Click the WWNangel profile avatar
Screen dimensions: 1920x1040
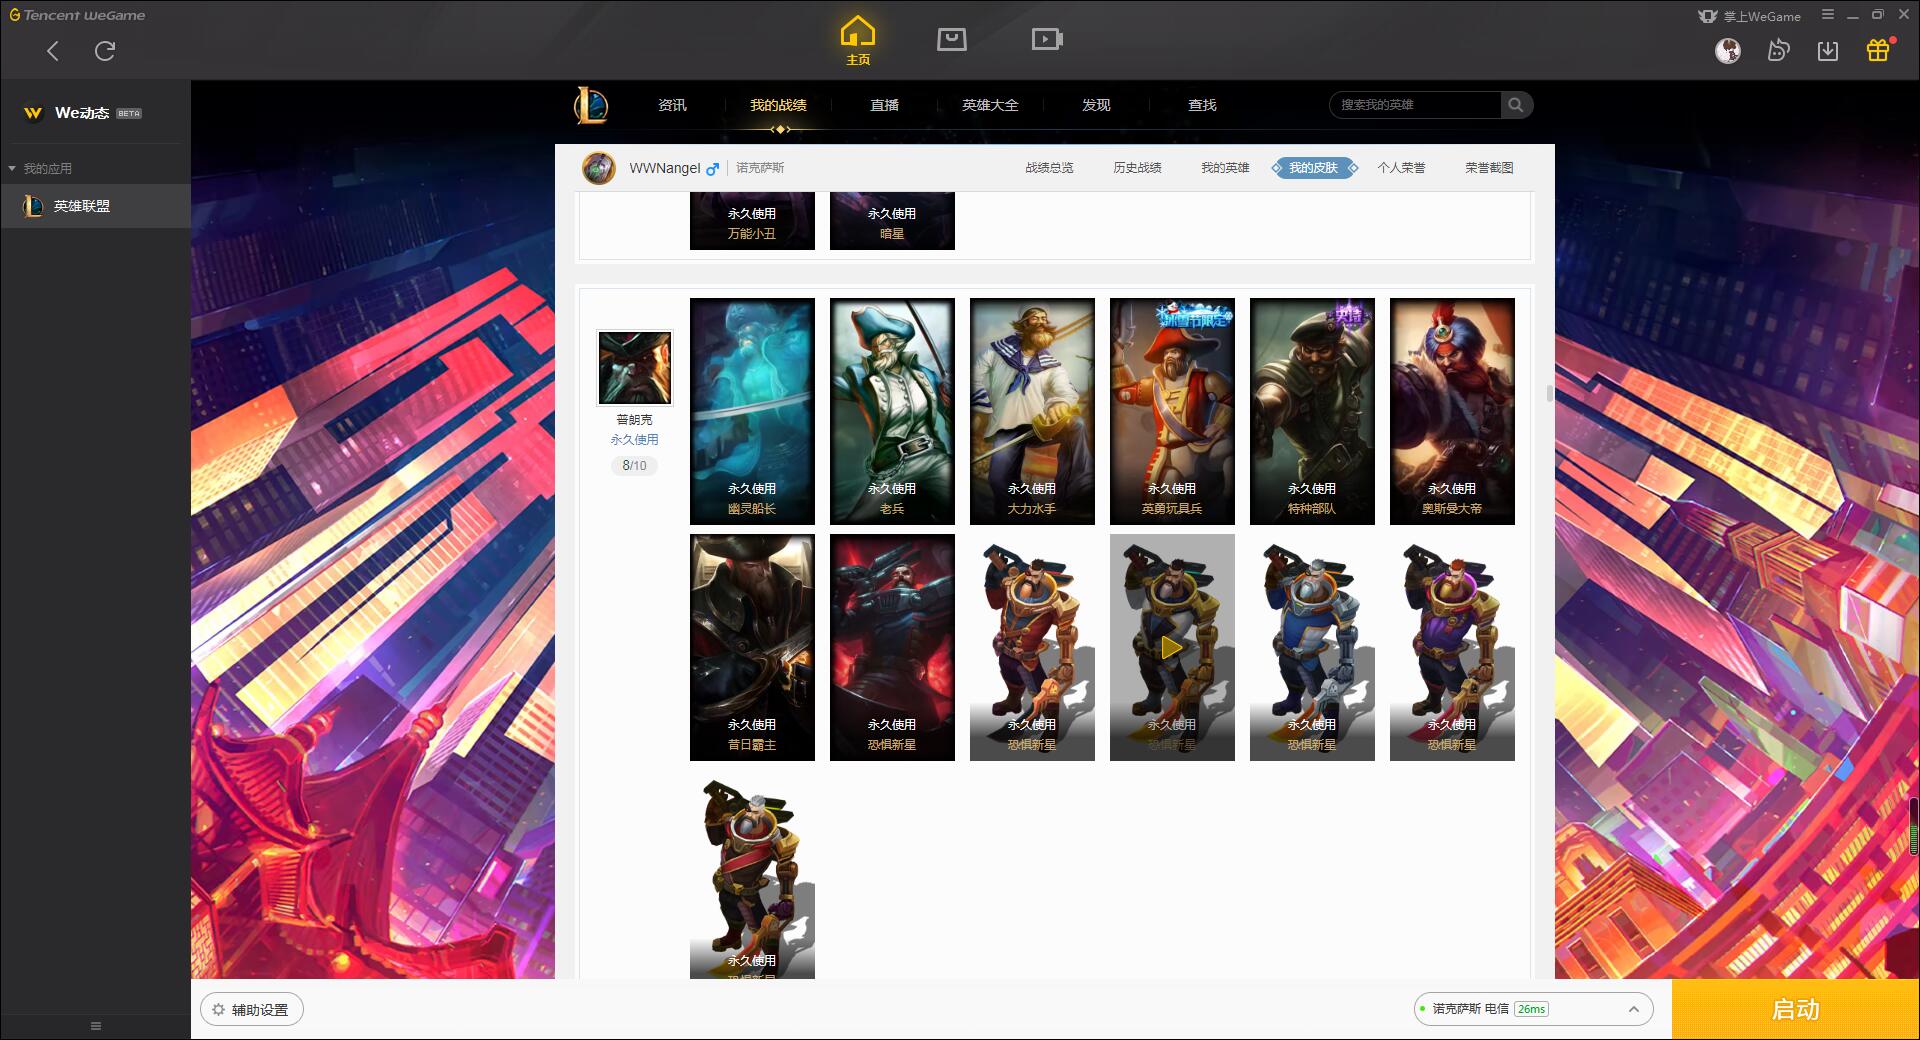pos(599,168)
